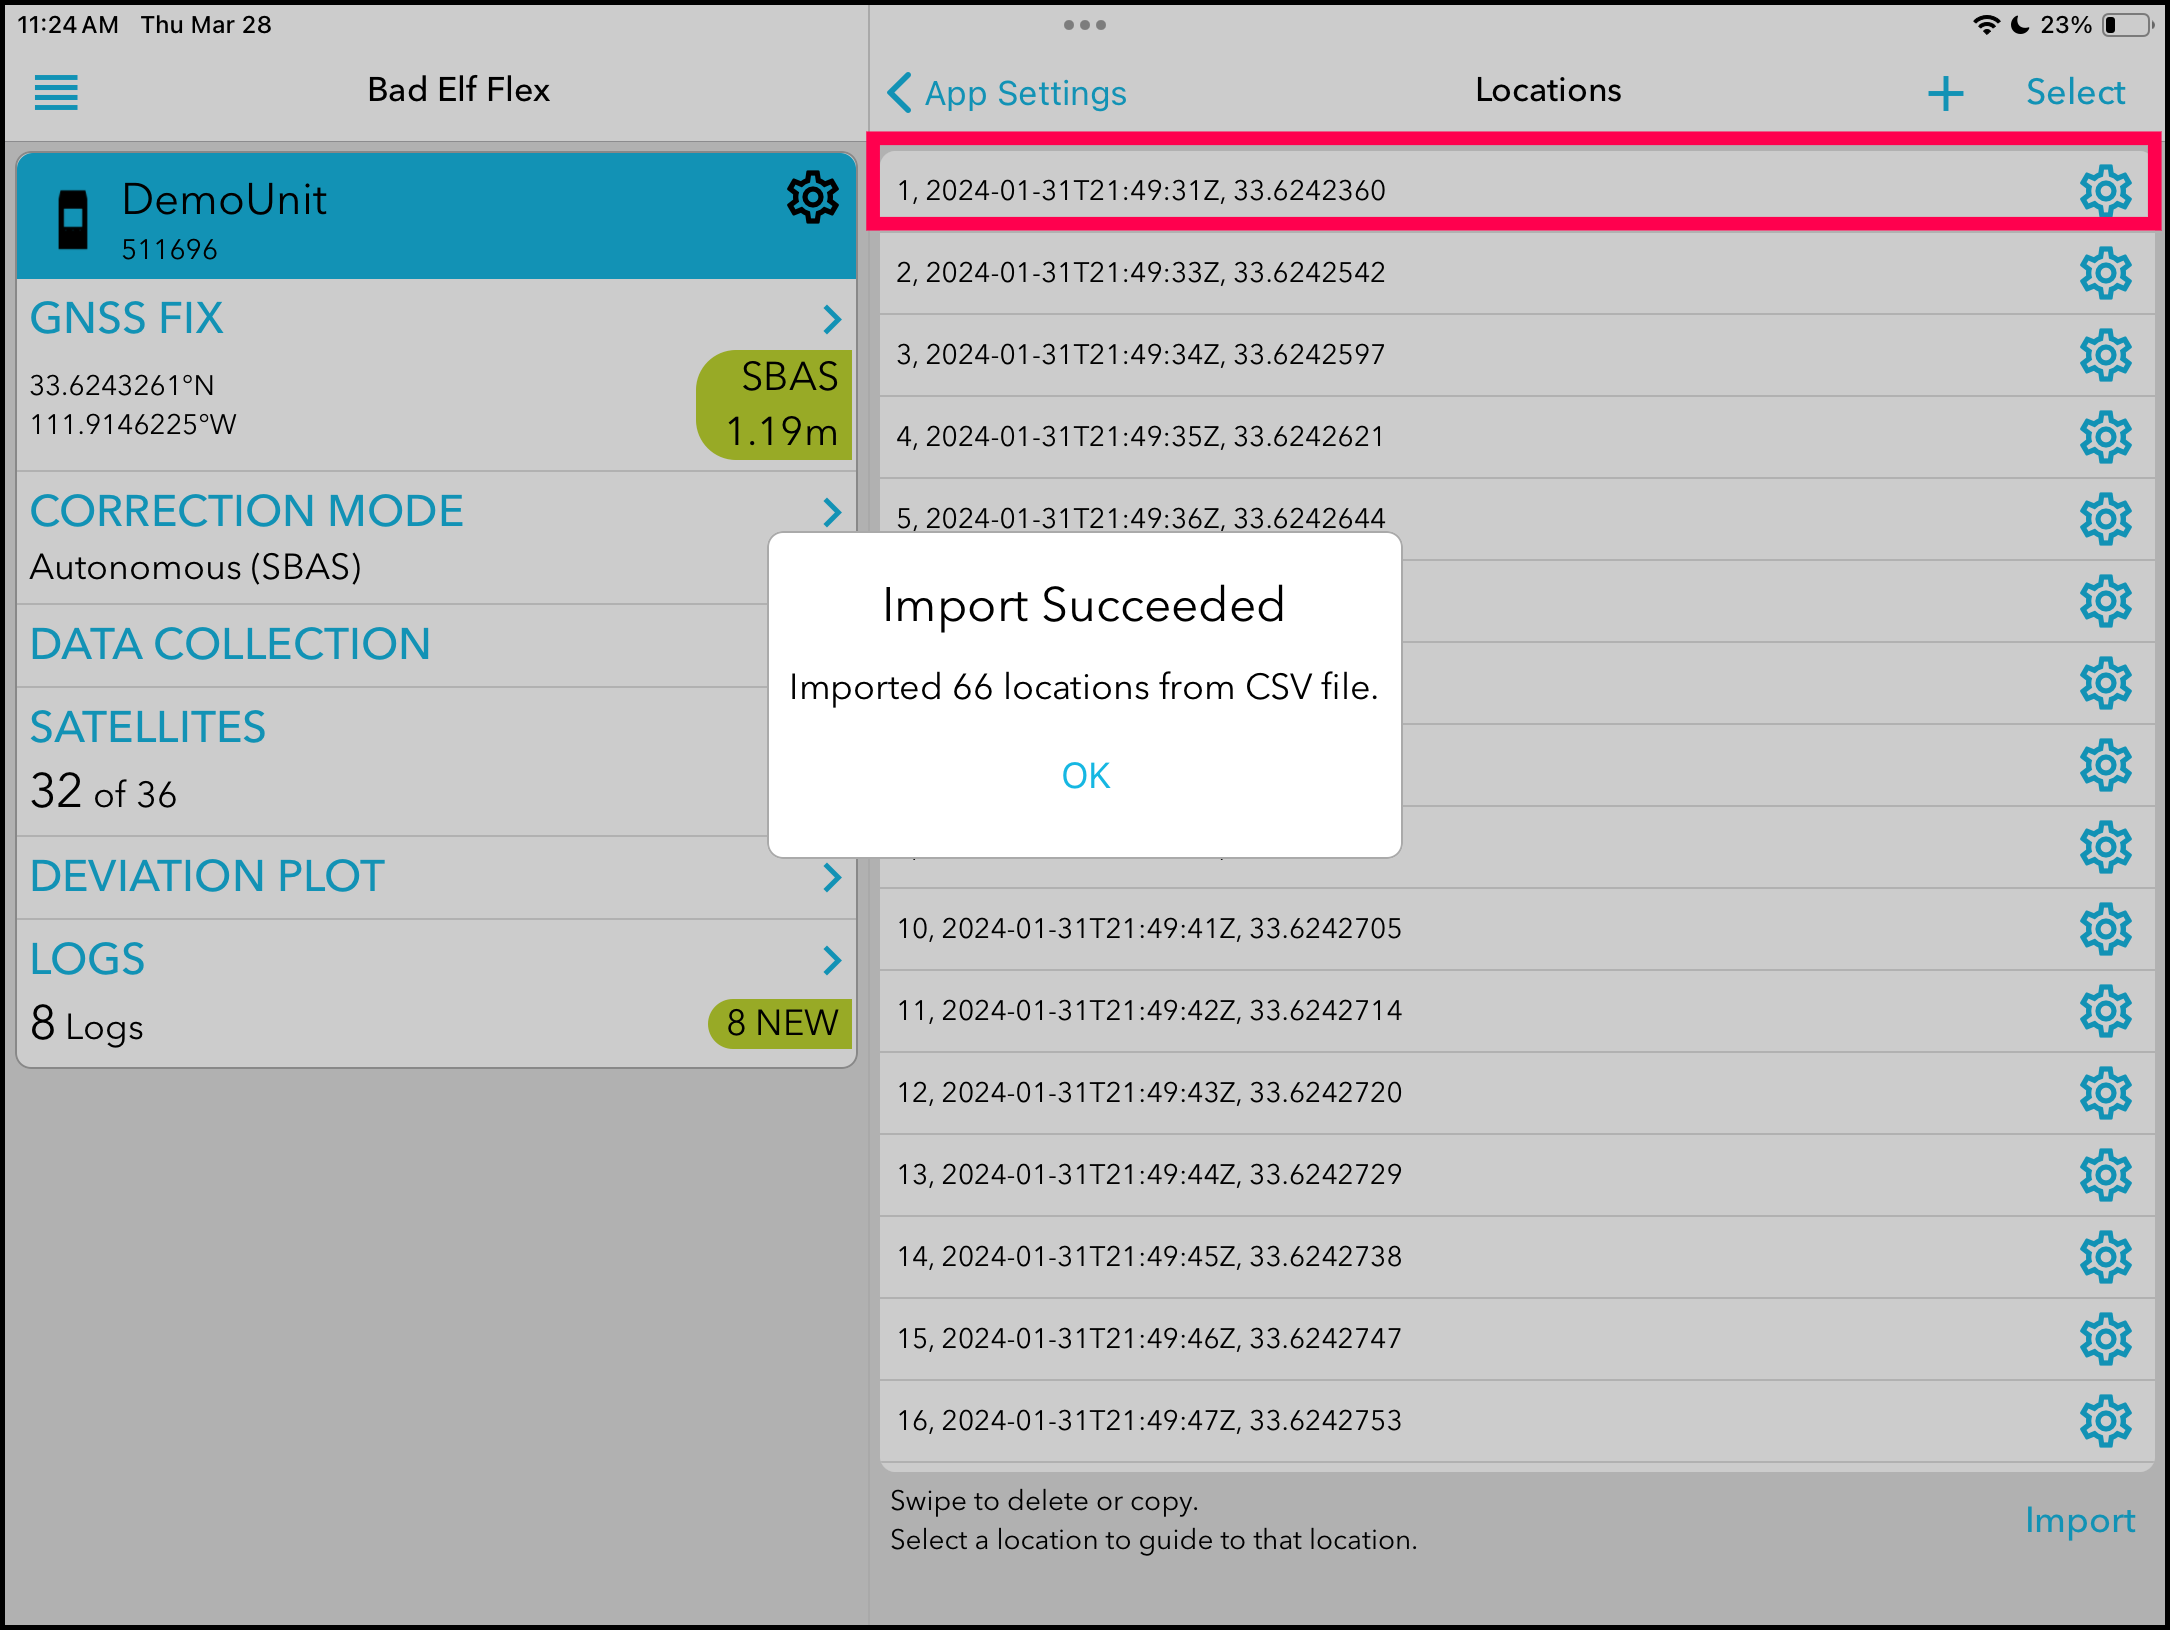Tap the Import button

pos(2079,1520)
